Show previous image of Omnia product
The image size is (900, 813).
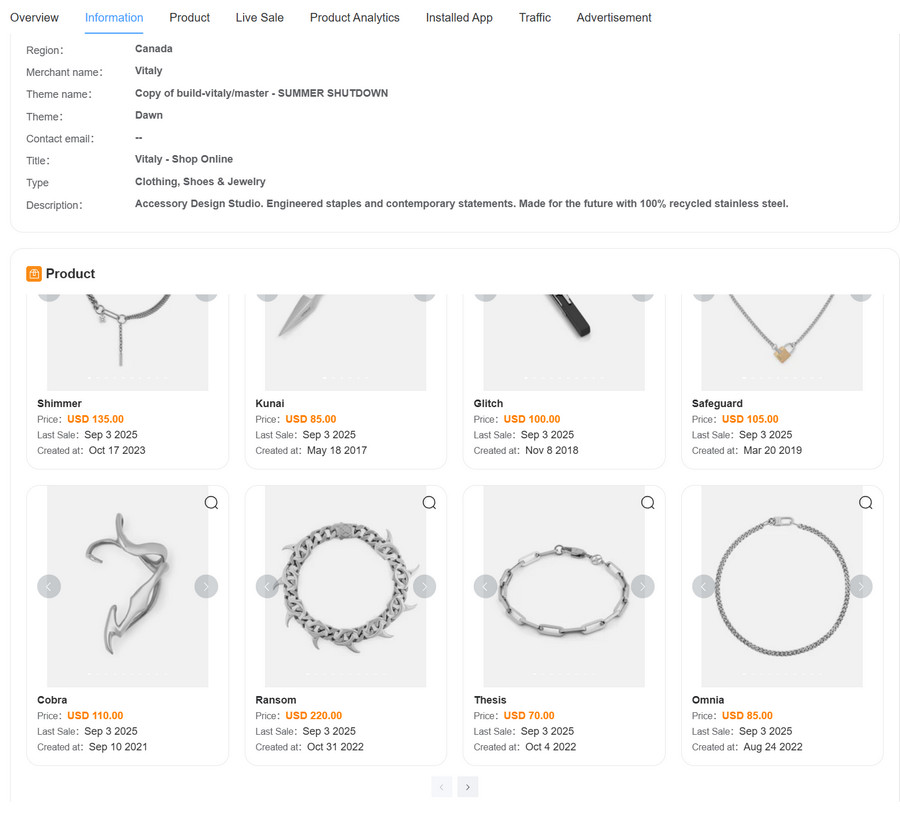pos(704,587)
